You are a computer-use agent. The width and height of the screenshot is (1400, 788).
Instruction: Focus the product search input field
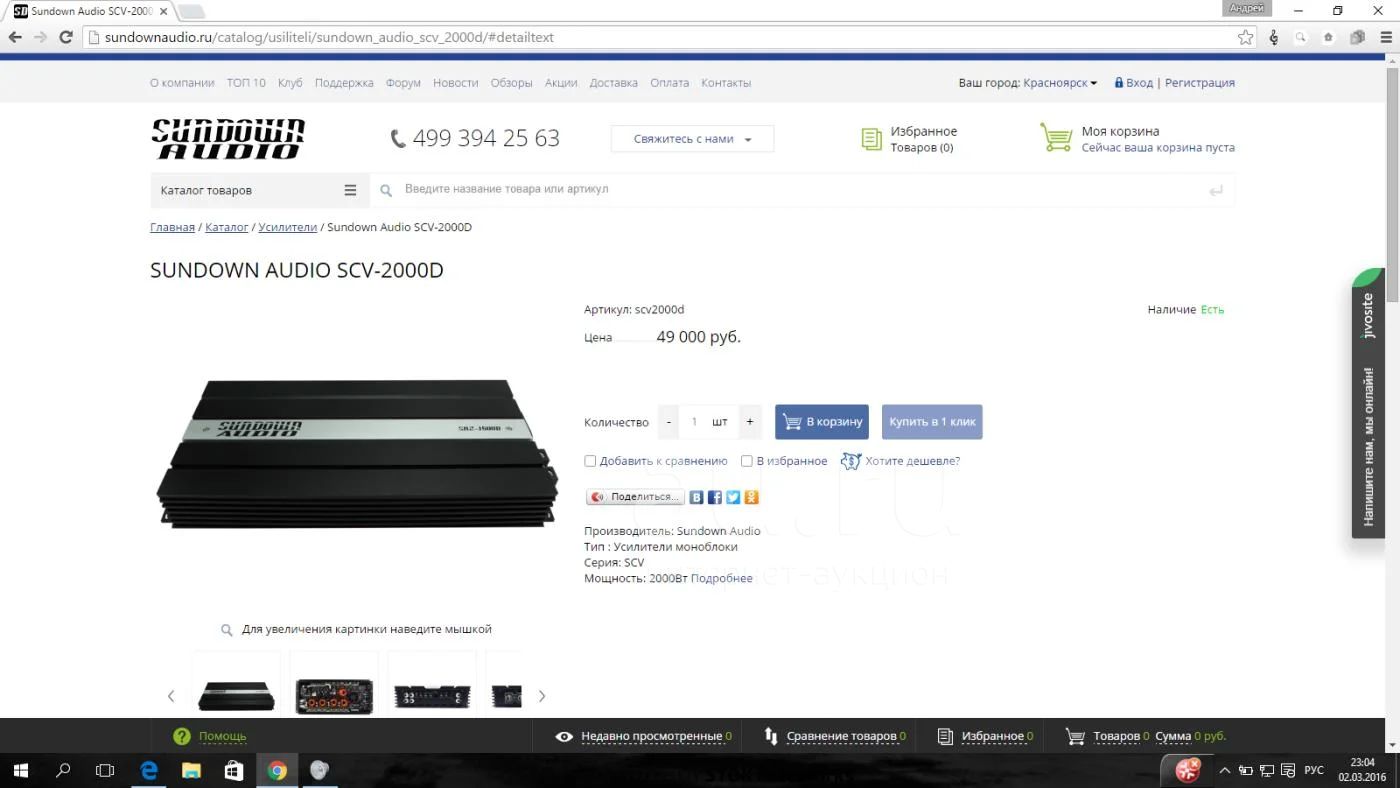pyautogui.click(x=800, y=189)
